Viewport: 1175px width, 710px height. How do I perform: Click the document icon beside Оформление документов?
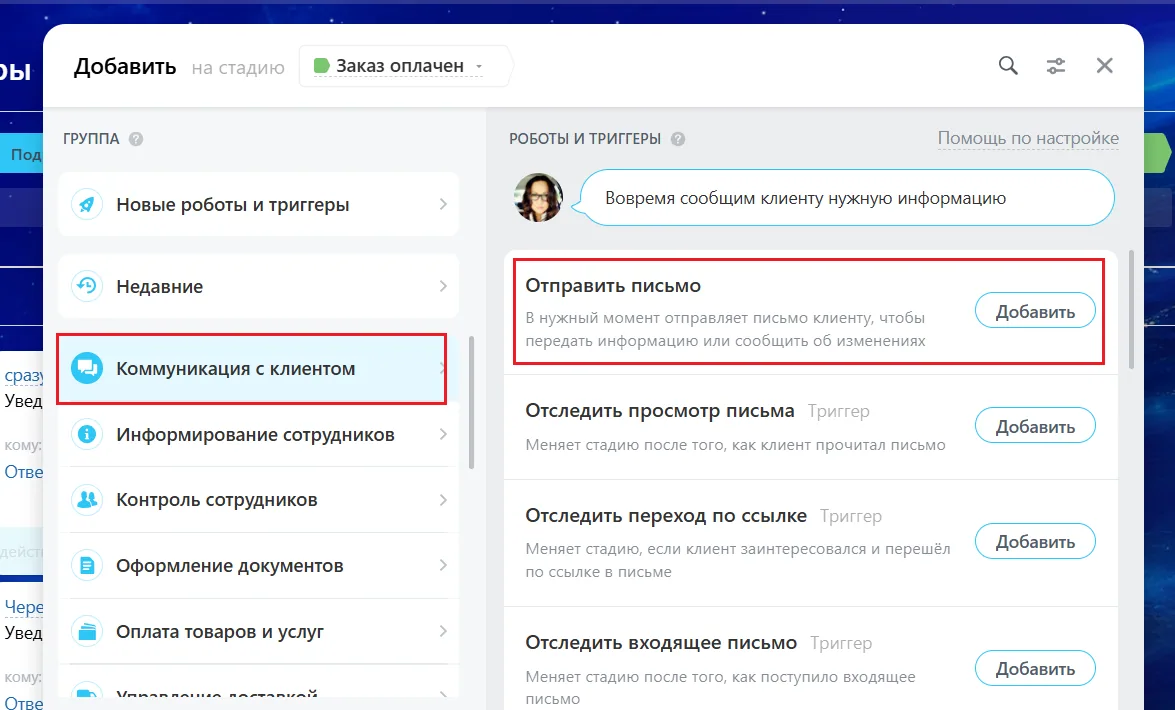[87, 565]
